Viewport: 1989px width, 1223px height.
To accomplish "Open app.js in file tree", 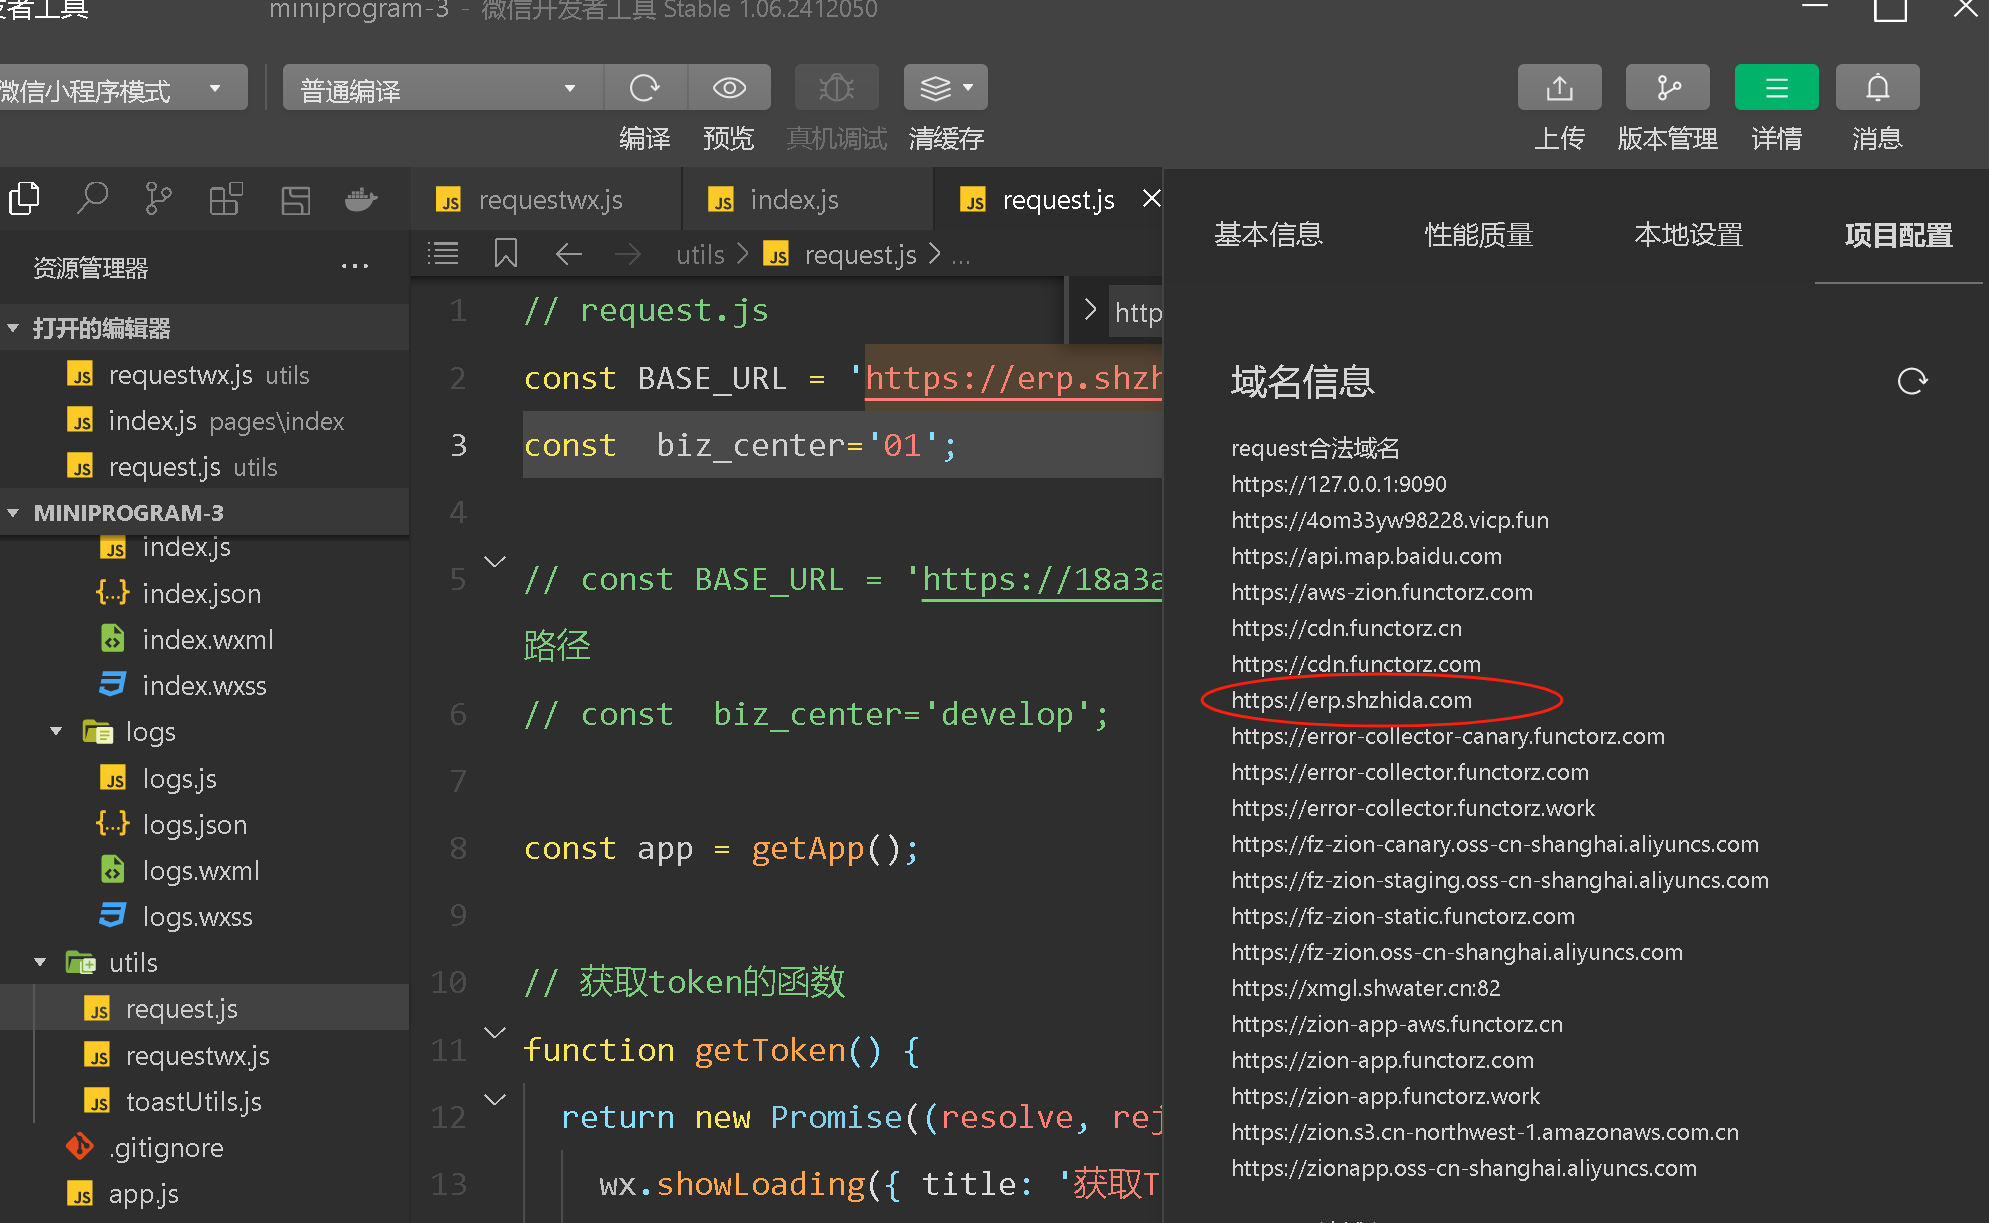I will [x=205, y=1194].
